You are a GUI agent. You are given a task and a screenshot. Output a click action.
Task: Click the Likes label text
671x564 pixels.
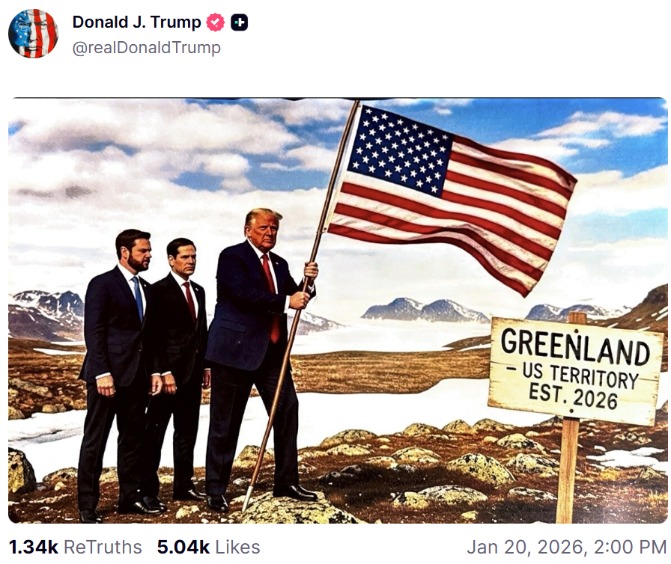[238, 547]
